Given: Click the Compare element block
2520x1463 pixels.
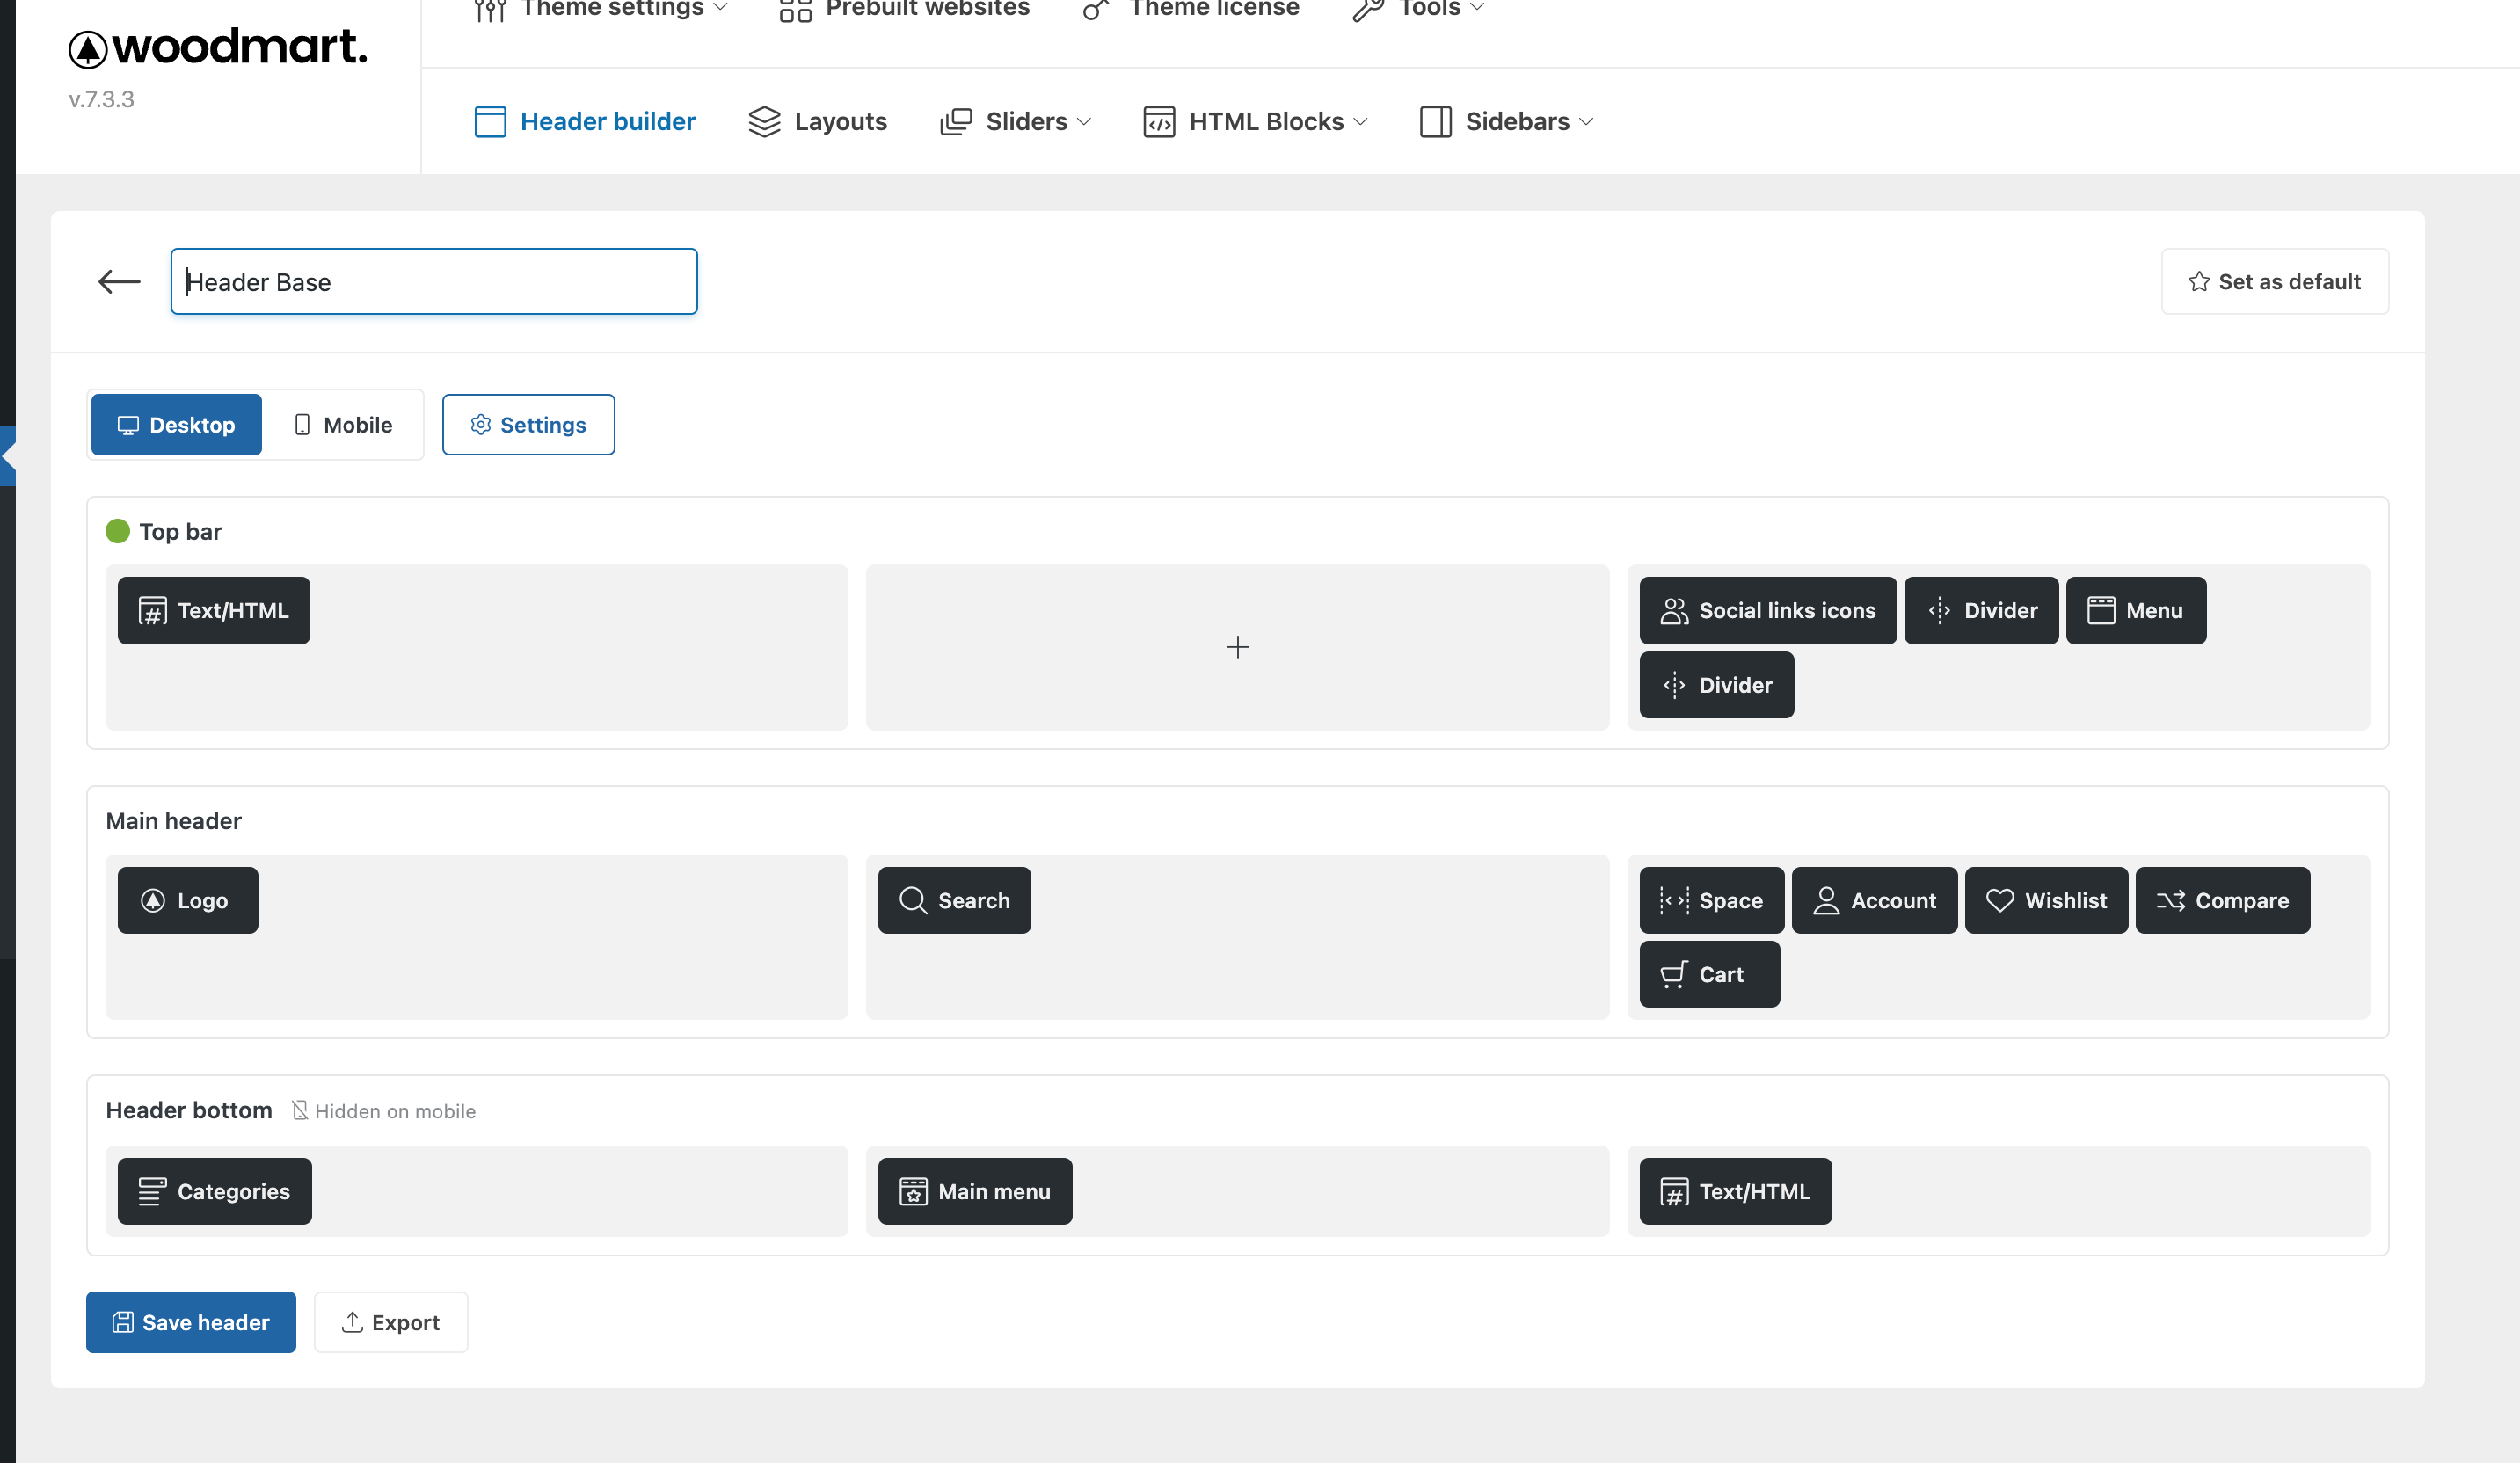Looking at the screenshot, I should click(2222, 900).
